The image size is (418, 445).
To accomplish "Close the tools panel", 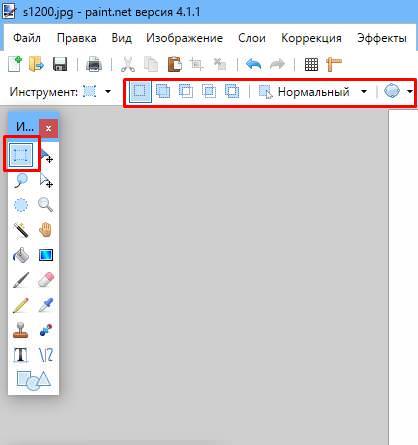I will pos(49,128).
